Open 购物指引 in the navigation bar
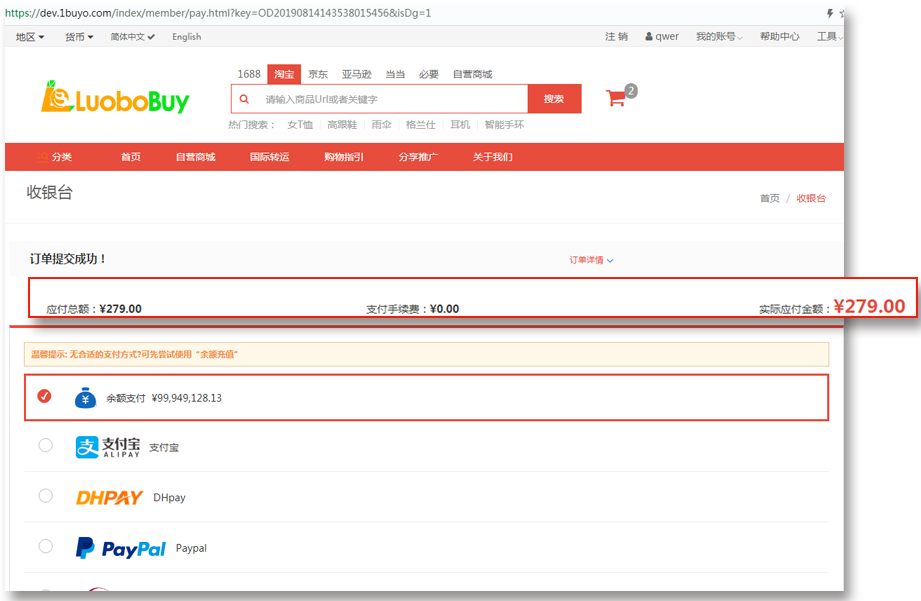The height and width of the screenshot is (601, 921). tap(344, 157)
